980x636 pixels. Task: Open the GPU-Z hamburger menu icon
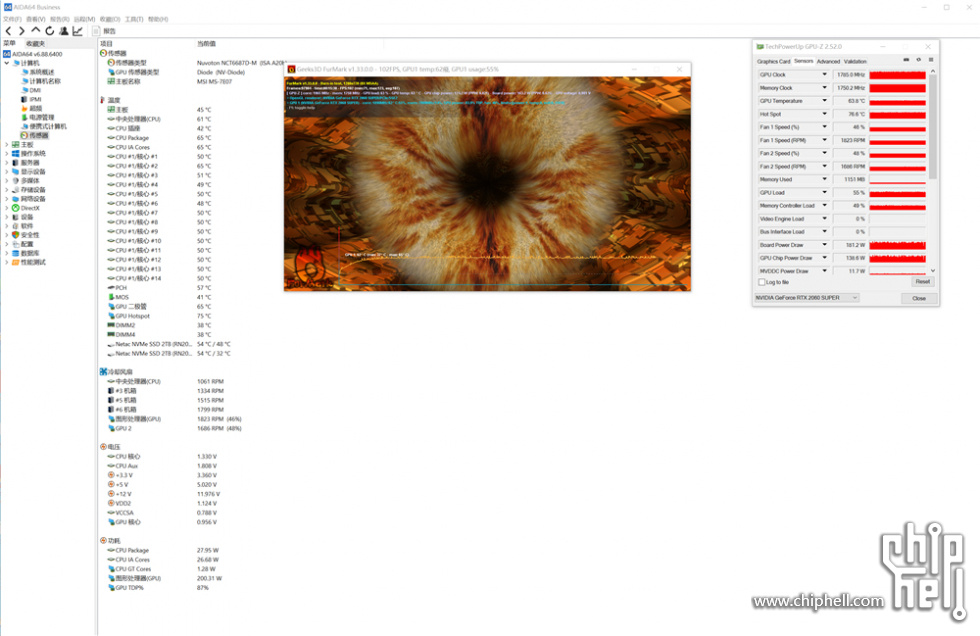pos(931,60)
